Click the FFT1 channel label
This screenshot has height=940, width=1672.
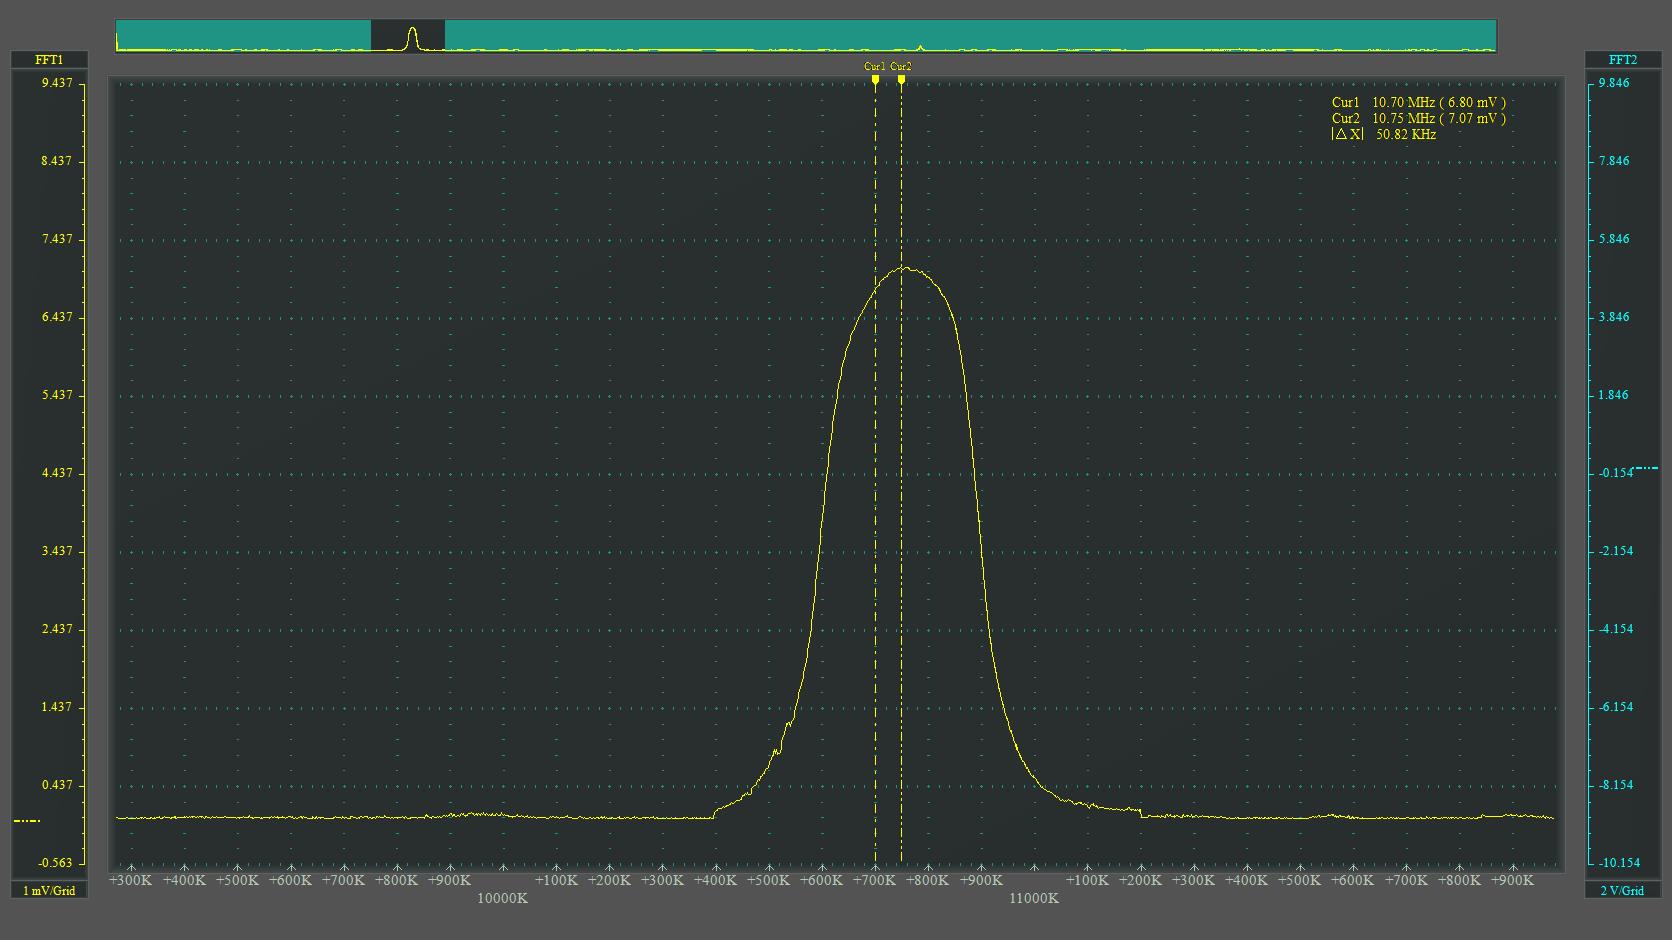pos(49,60)
